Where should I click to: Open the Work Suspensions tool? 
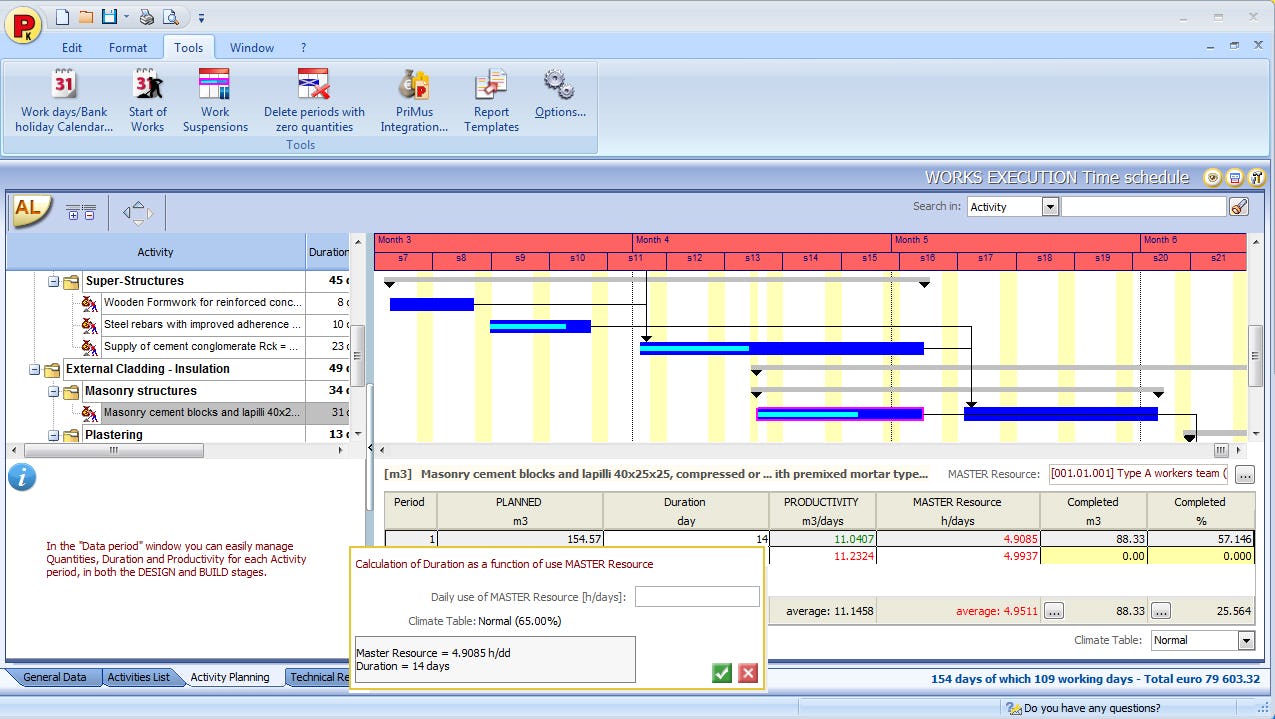(214, 97)
